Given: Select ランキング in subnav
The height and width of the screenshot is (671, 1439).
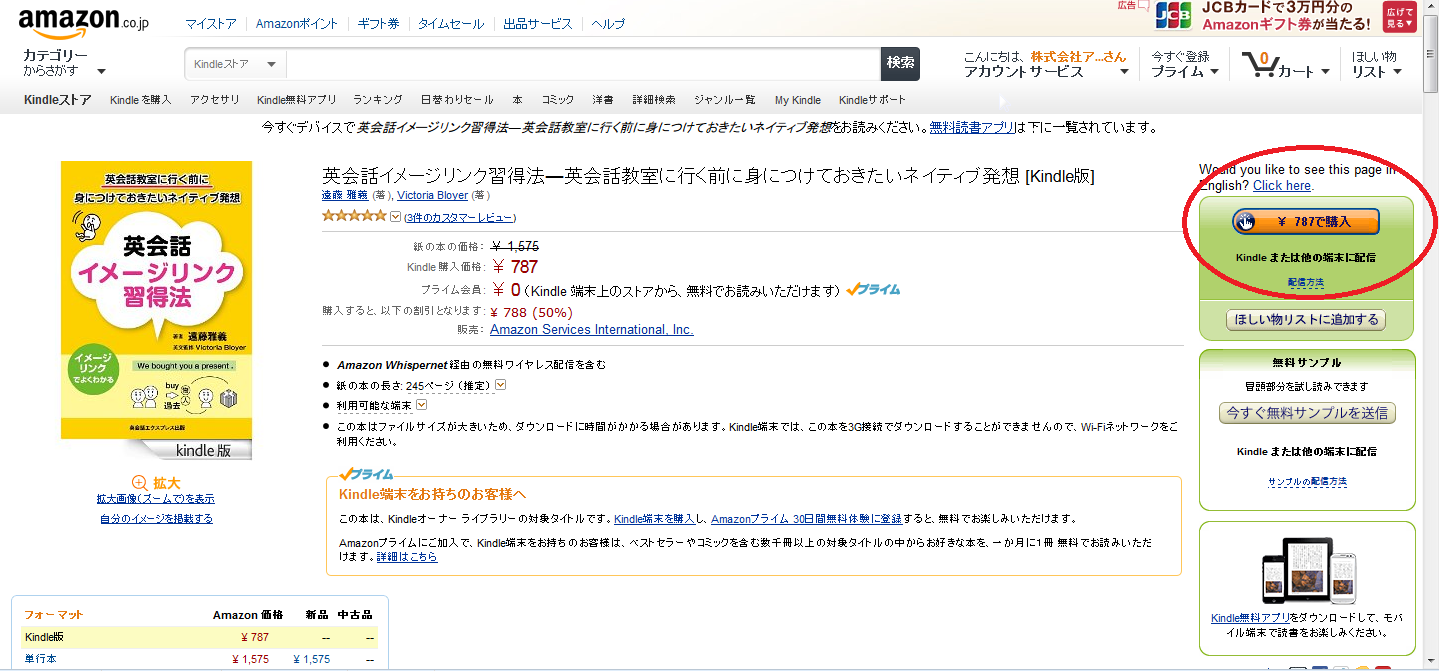Looking at the screenshot, I should (378, 100).
